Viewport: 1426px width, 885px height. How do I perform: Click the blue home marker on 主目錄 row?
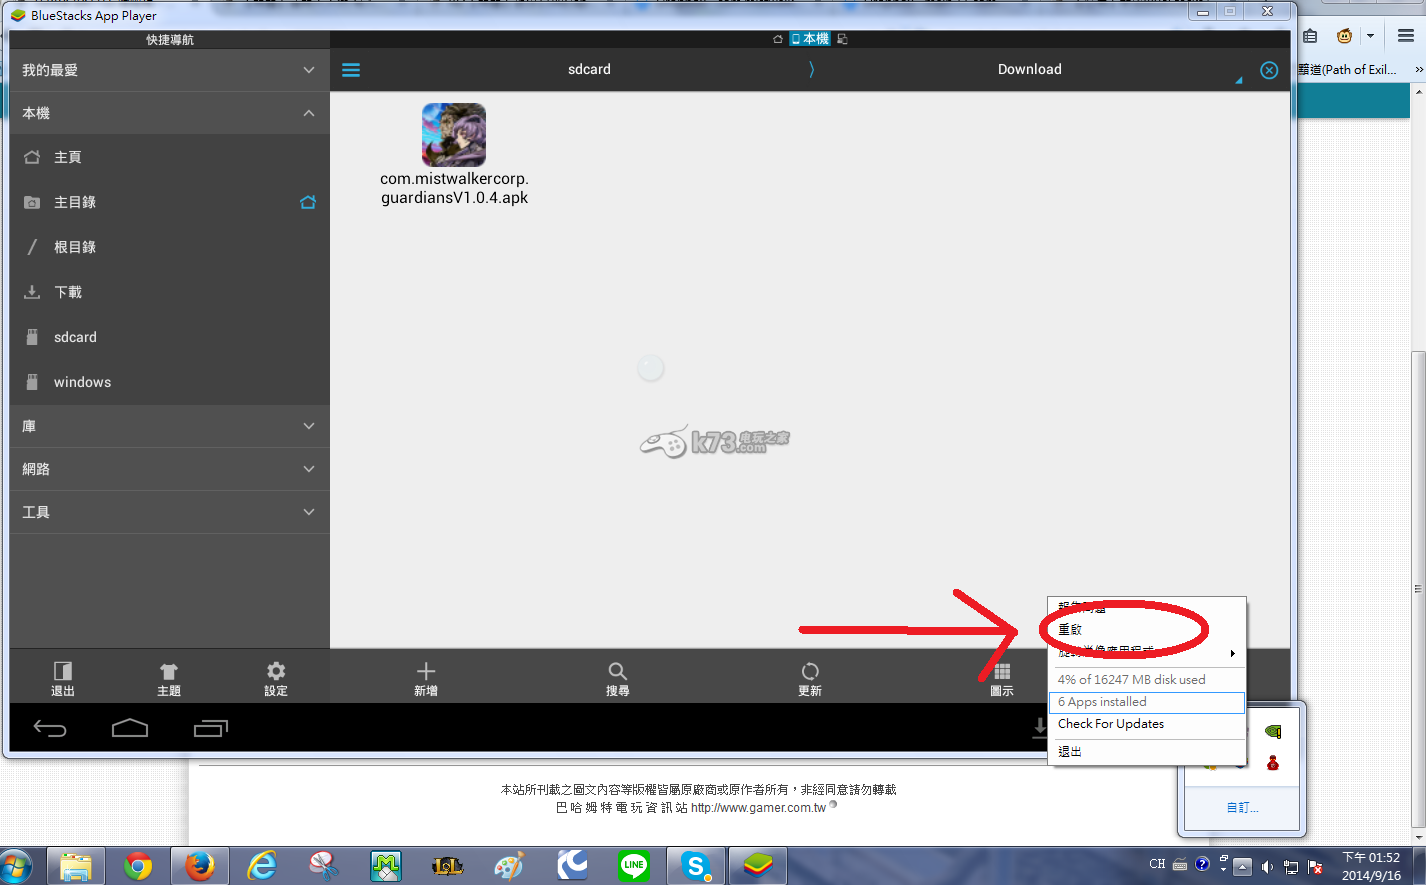click(x=308, y=202)
